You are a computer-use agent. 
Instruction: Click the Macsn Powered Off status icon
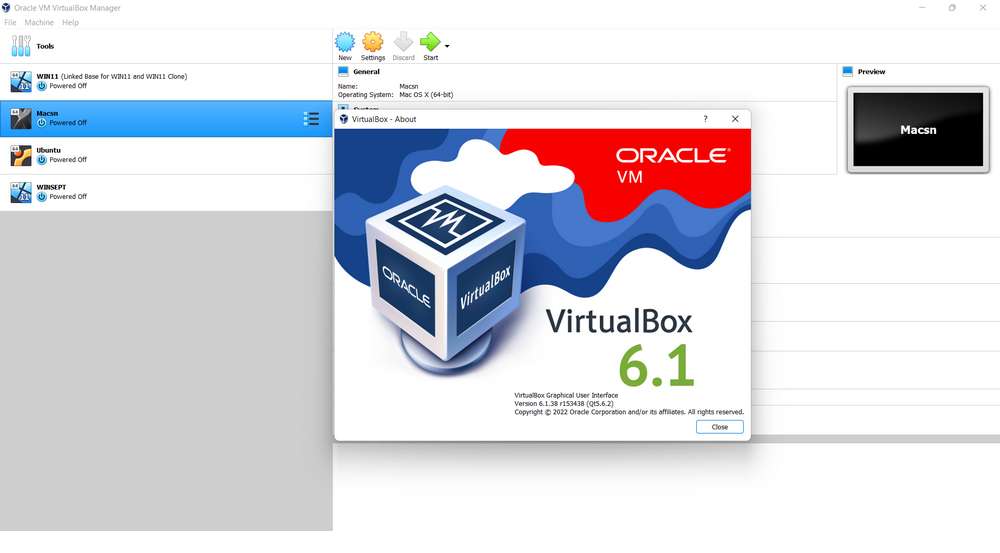(41, 122)
